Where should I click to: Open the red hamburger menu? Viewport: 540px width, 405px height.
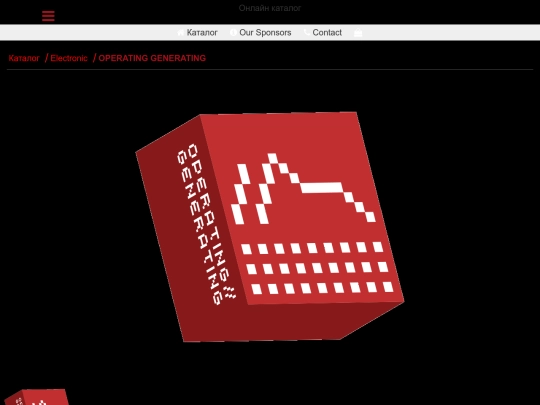pyautogui.click(x=48, y=16)
